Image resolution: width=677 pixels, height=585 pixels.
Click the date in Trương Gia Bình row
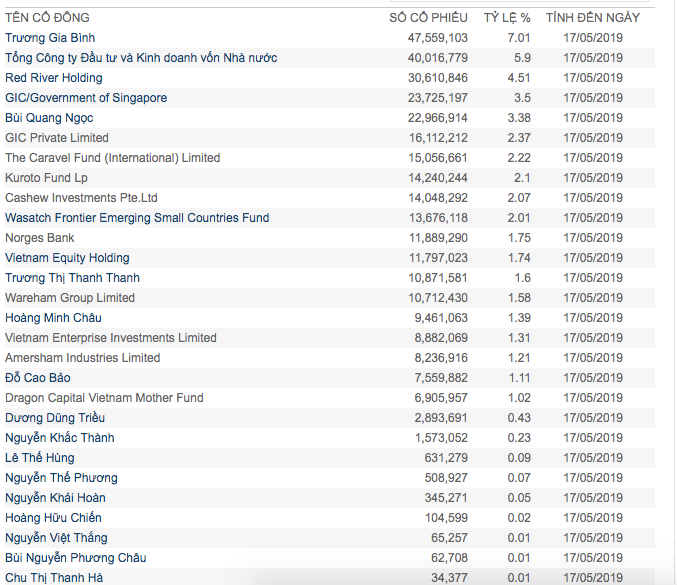593,38
